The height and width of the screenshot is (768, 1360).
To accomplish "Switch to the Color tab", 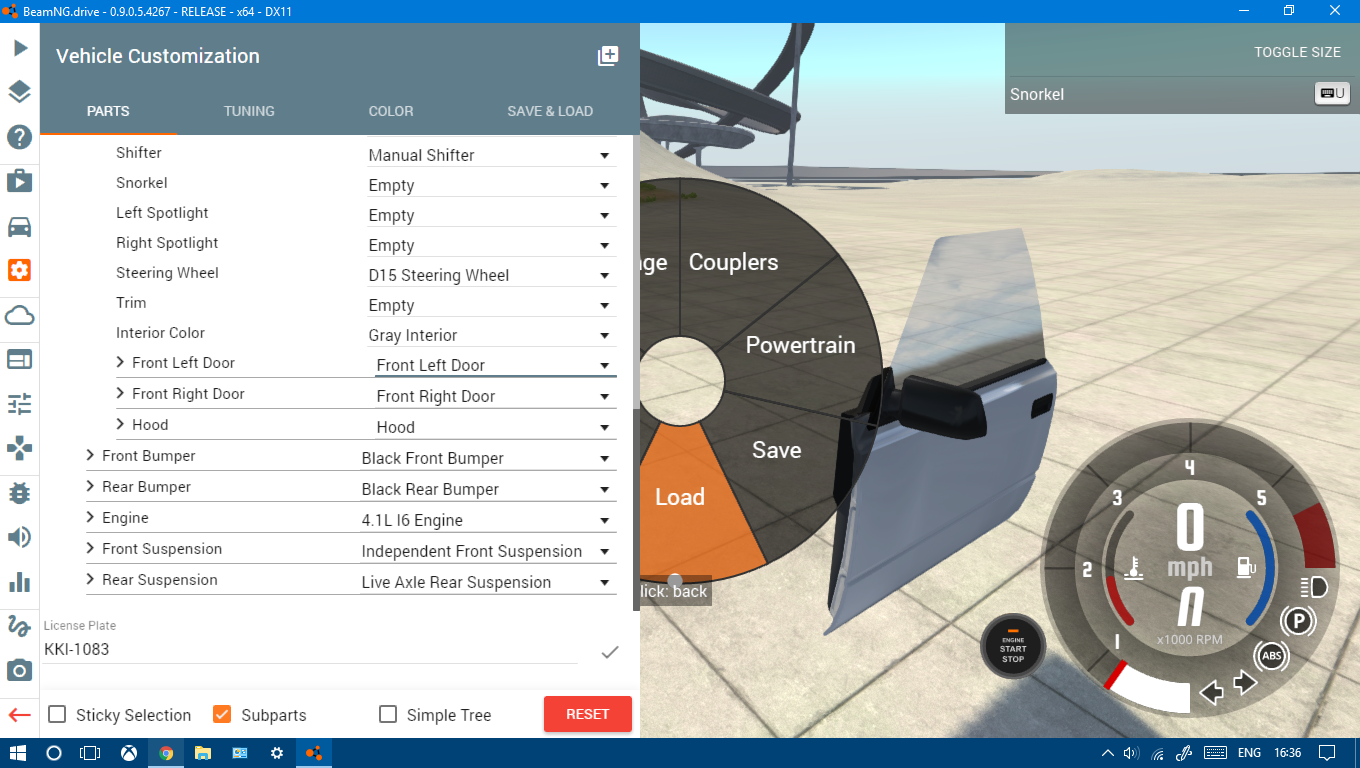I will tap(391, 111).
